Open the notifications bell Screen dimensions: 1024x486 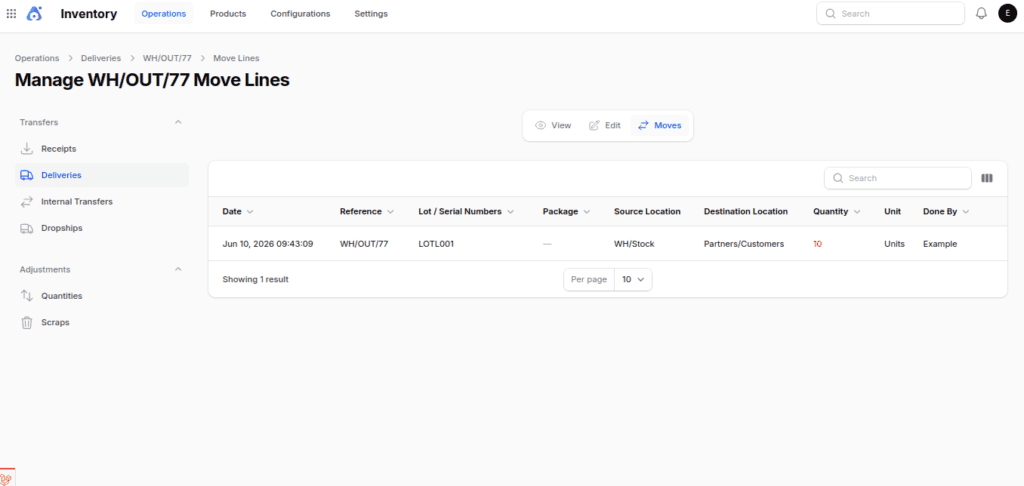pos(981,13)
